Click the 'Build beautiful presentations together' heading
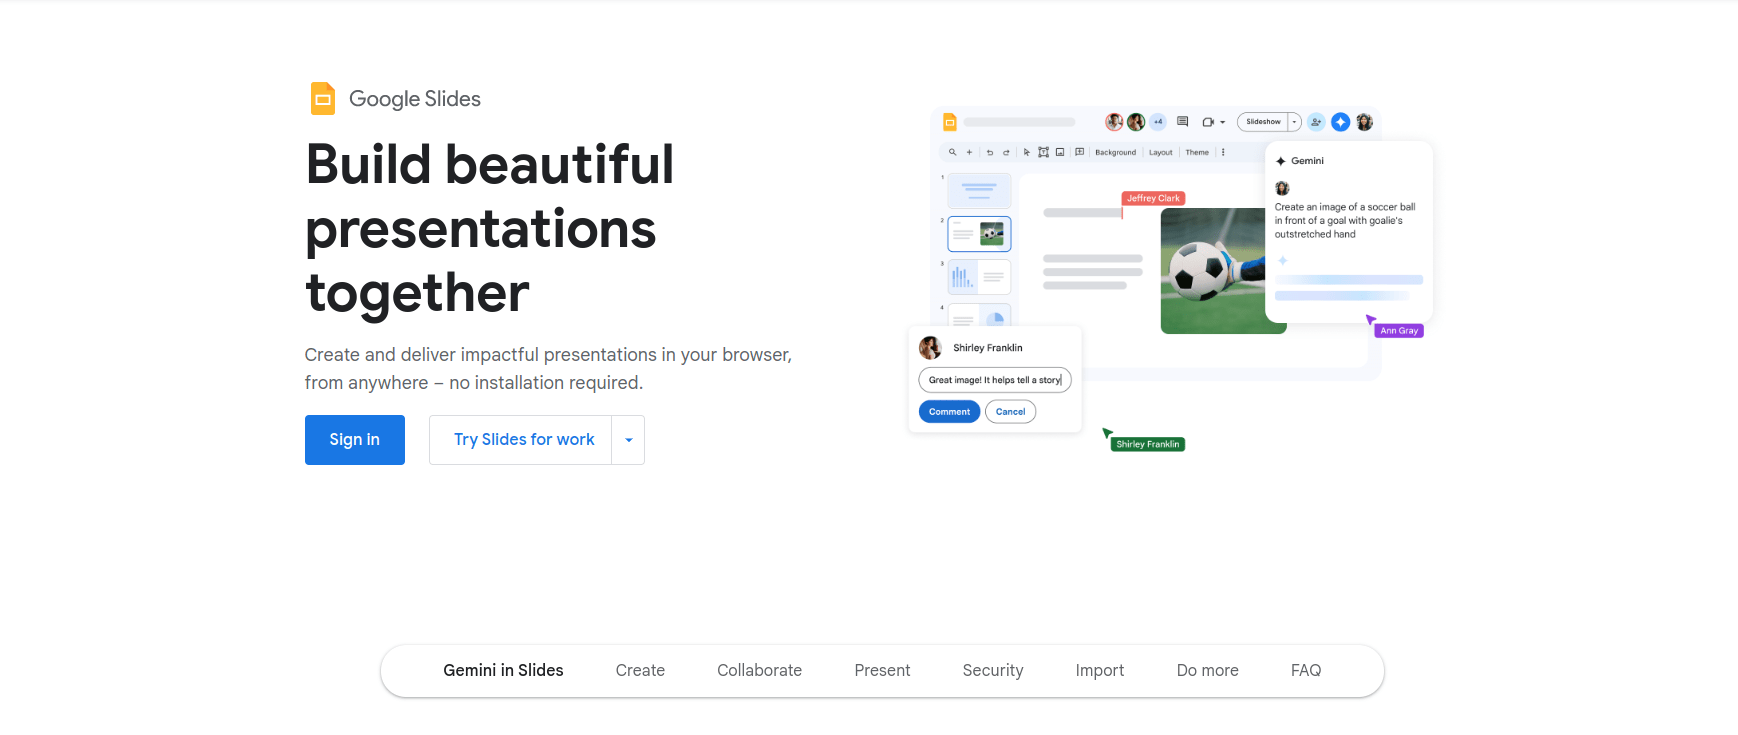This screenshot has height=735, width=1738. pyautogui.click(x=490, y=228)
